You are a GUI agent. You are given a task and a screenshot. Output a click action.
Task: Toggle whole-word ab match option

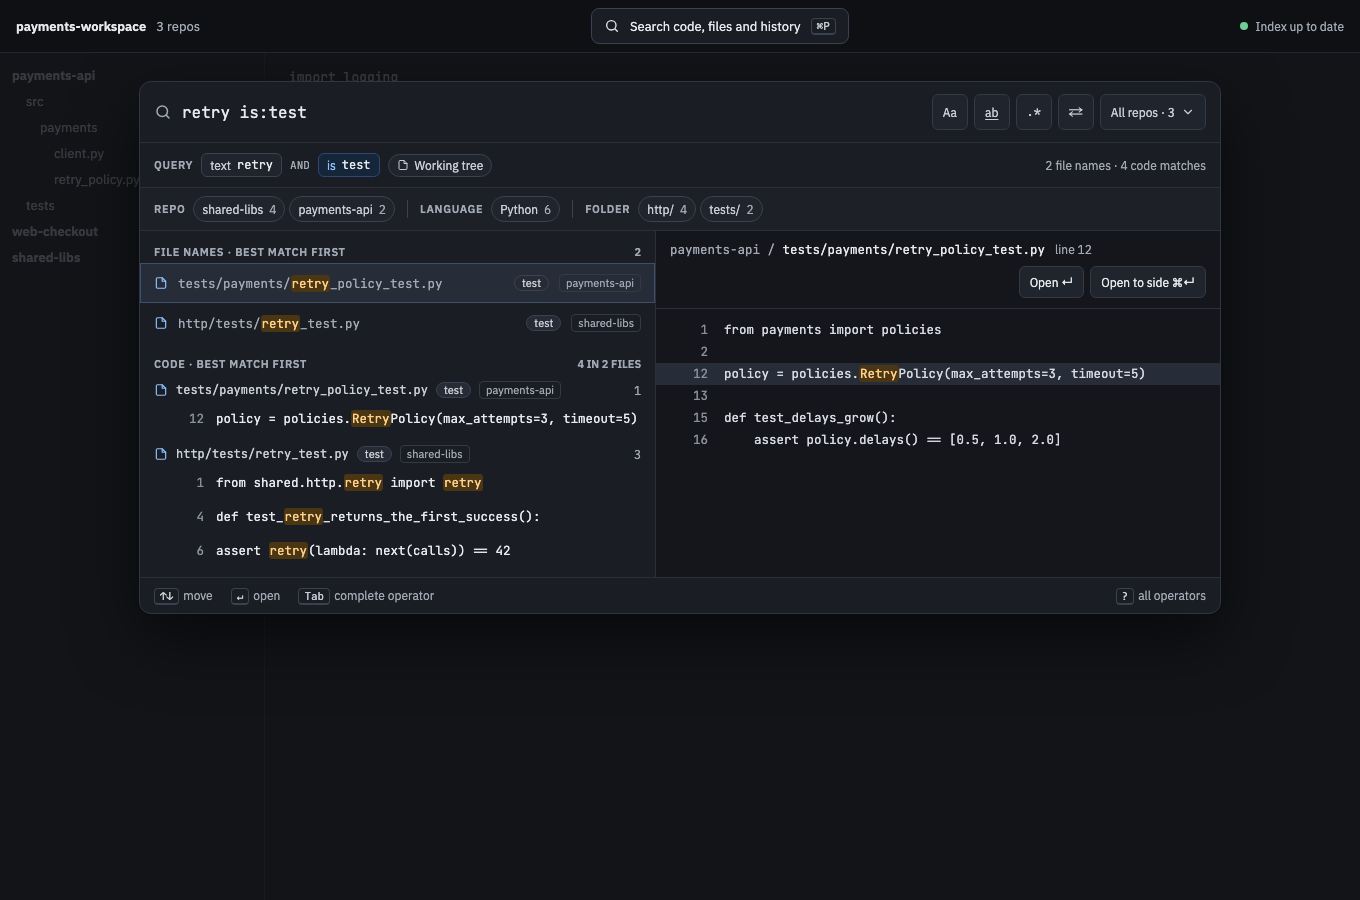pyautogui.click(x=992, y=113)
